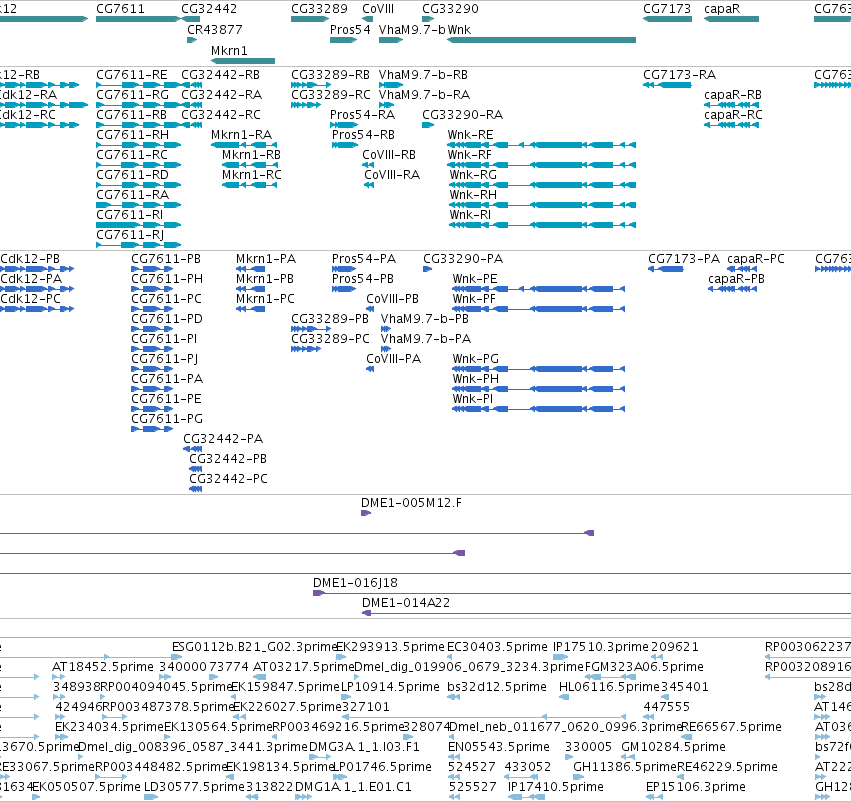This screenshot has width=851, height=802.
Task: Open the capaR gene label in top track
Action: pyautogui.click(x=721, y=9)
